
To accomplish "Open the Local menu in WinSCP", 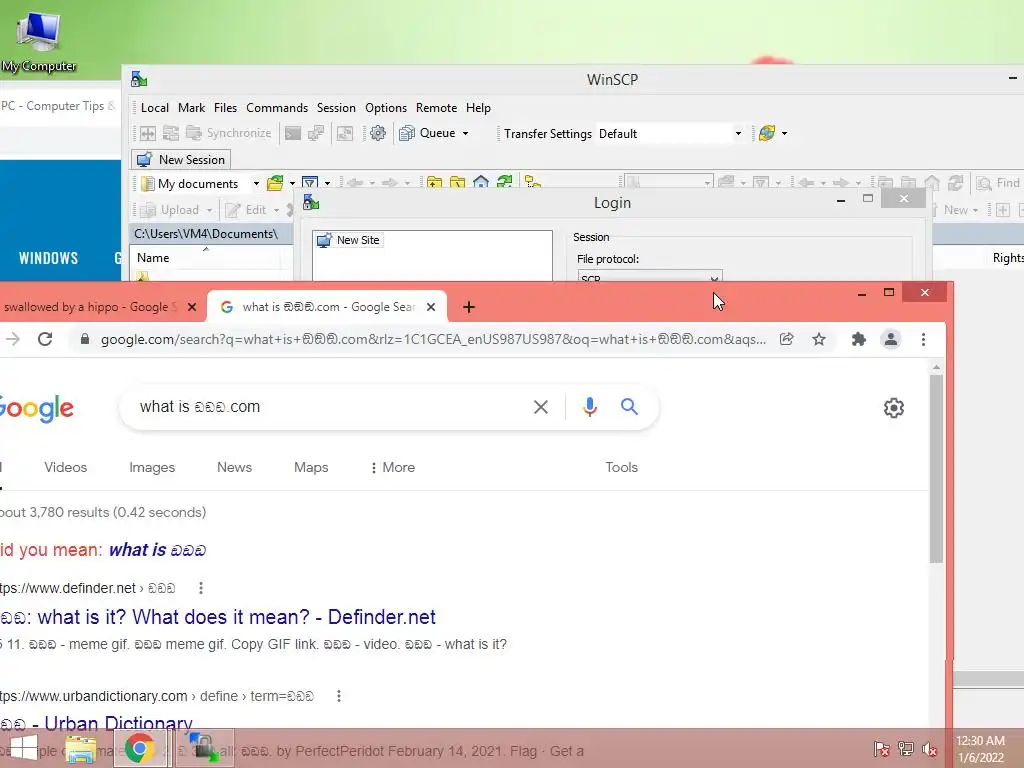I will pos(154,108).
